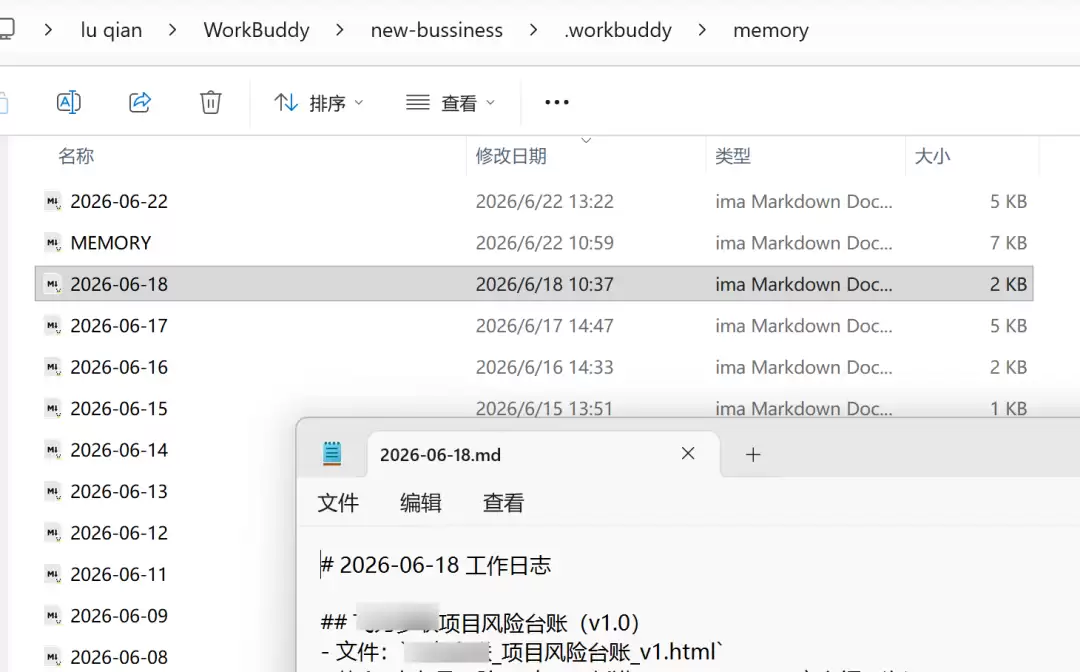1080x672 pixels.
Task: Sort by the 类型 column header
Action: click(732, 156)
